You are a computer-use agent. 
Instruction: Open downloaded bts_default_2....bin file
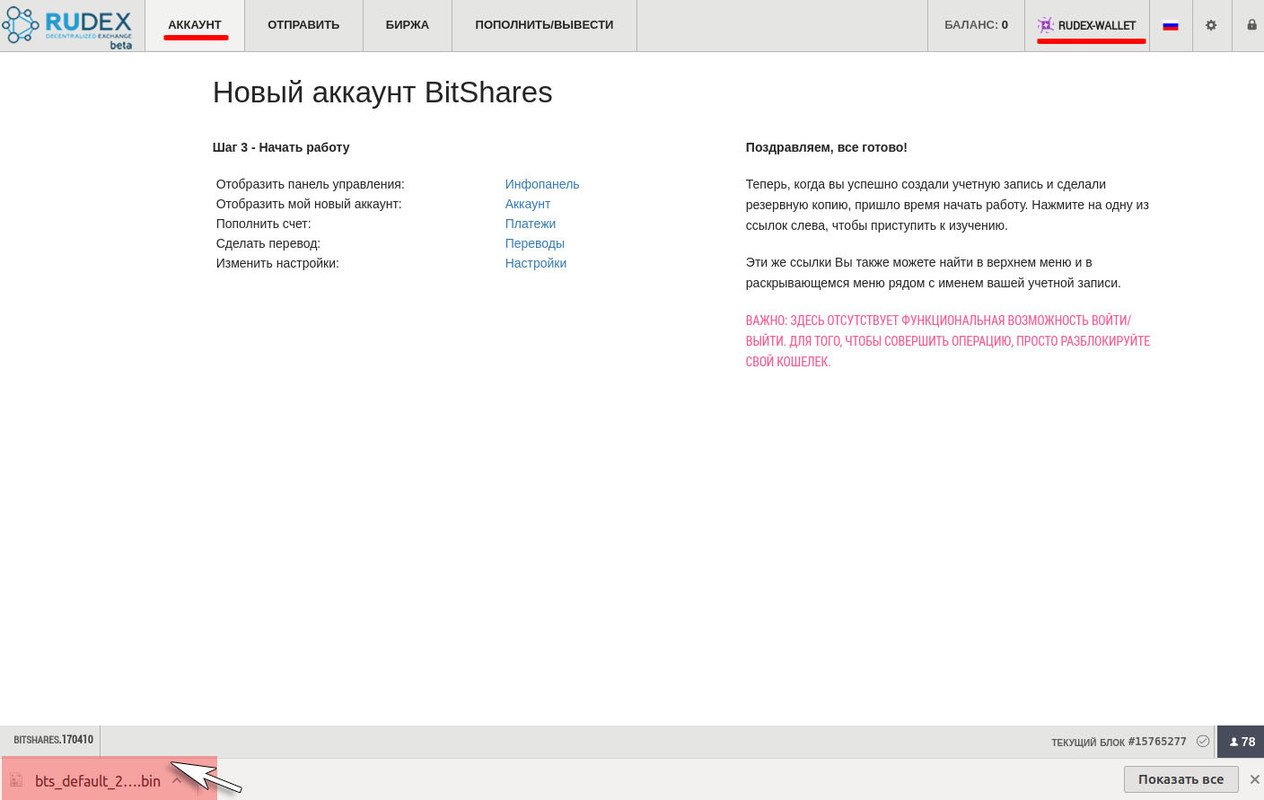[97, 781]
